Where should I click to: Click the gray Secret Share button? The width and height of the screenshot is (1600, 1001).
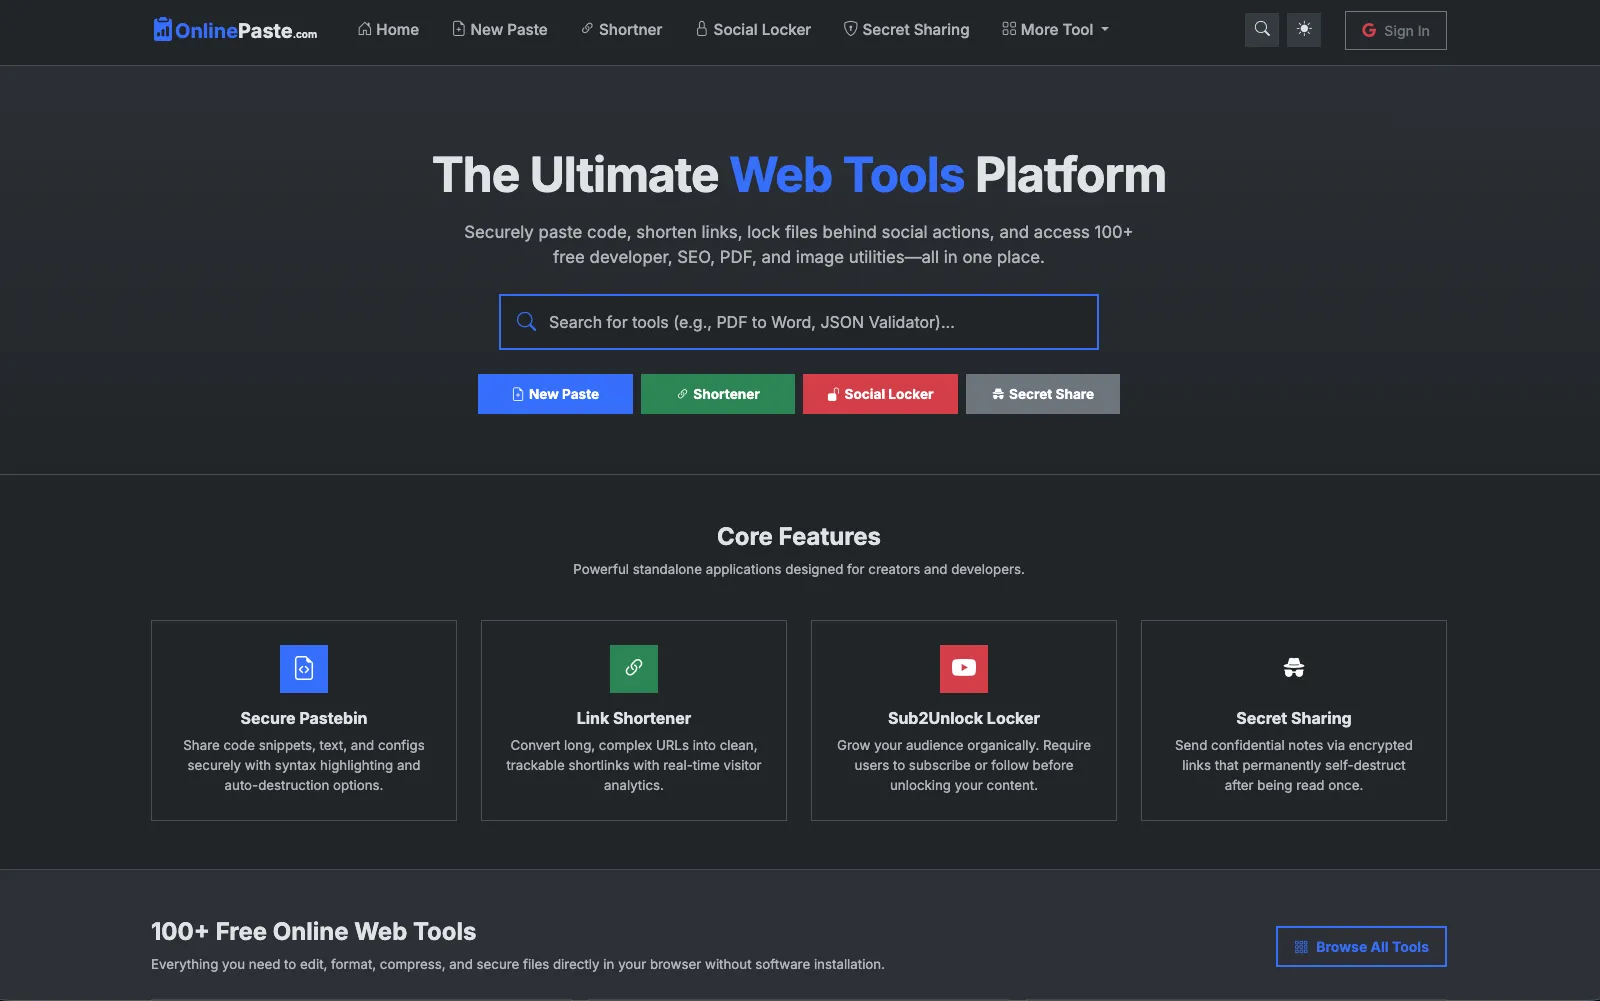1043,394
